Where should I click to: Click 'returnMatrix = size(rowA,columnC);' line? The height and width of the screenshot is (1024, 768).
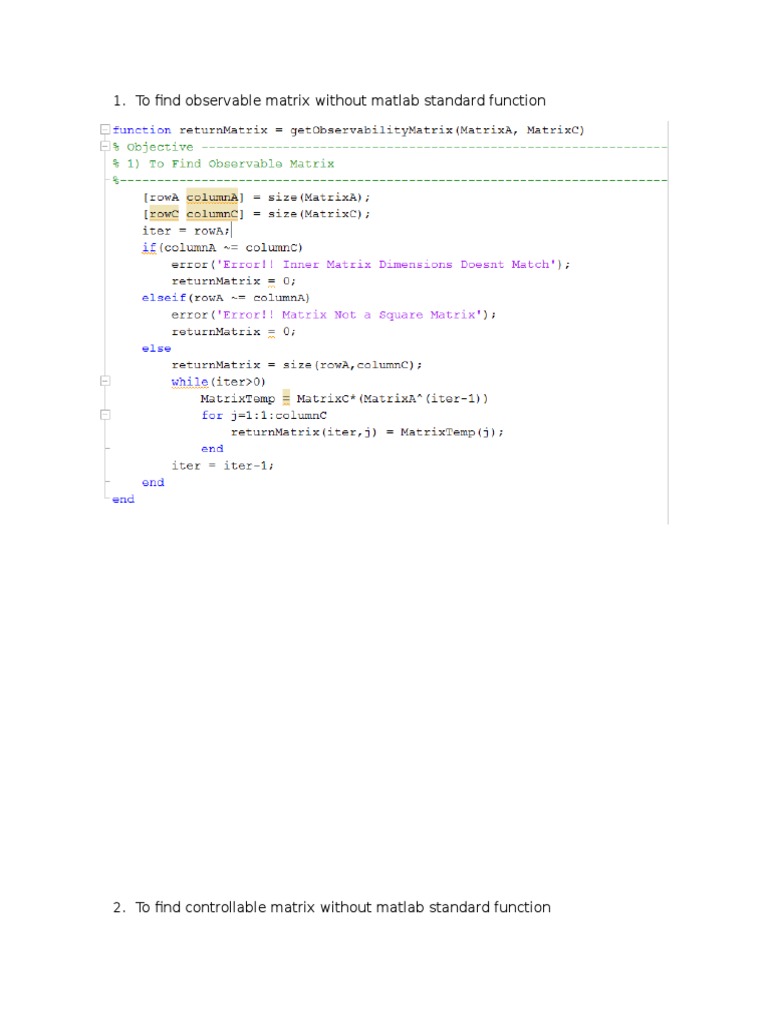[296, 365]
